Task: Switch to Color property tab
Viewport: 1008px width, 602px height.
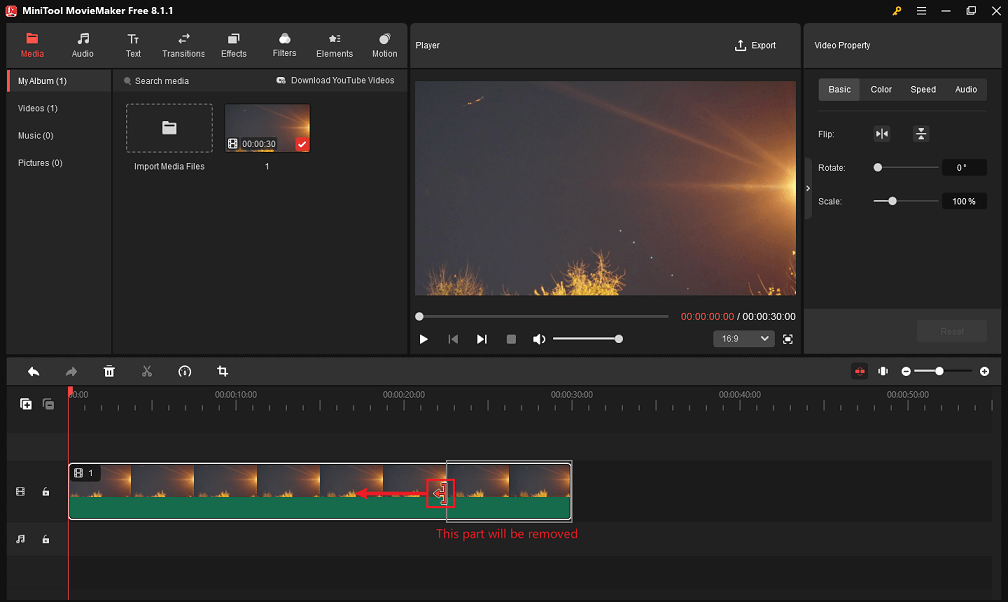Action: [881, 89]
